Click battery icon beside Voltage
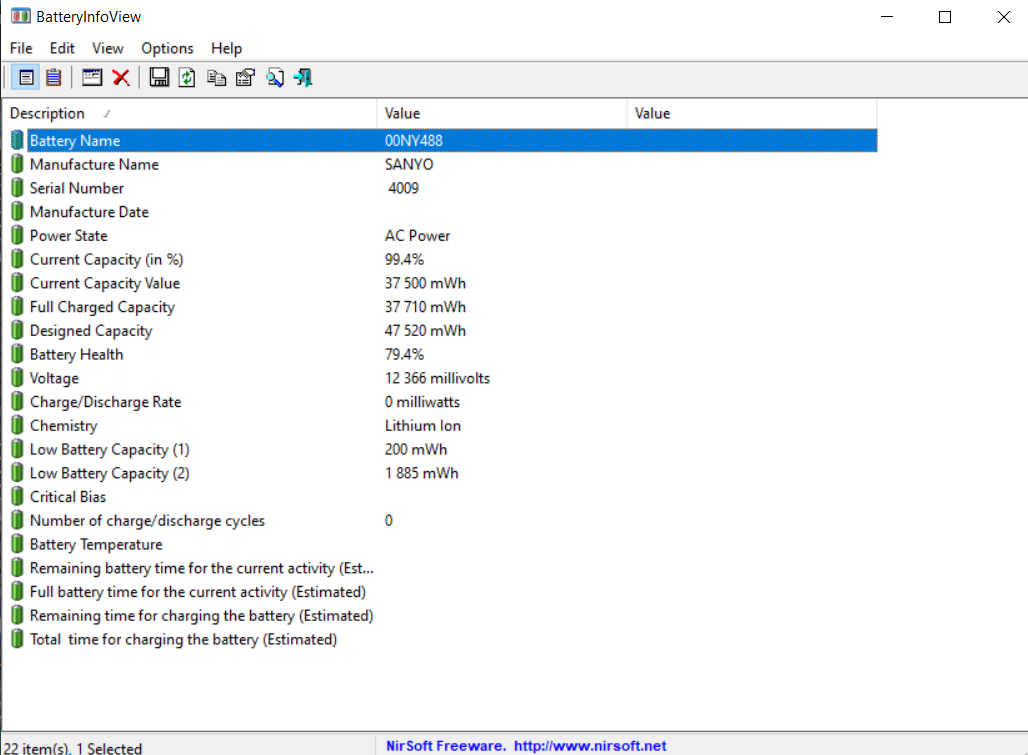 coord(17,378)
